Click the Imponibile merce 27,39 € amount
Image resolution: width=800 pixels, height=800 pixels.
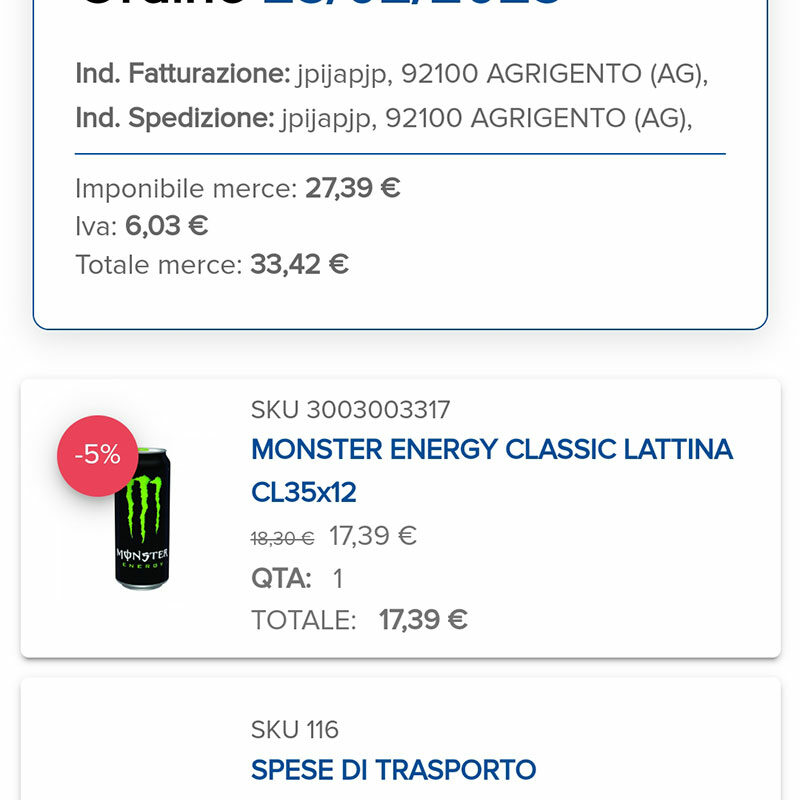(x=352, y=188)
